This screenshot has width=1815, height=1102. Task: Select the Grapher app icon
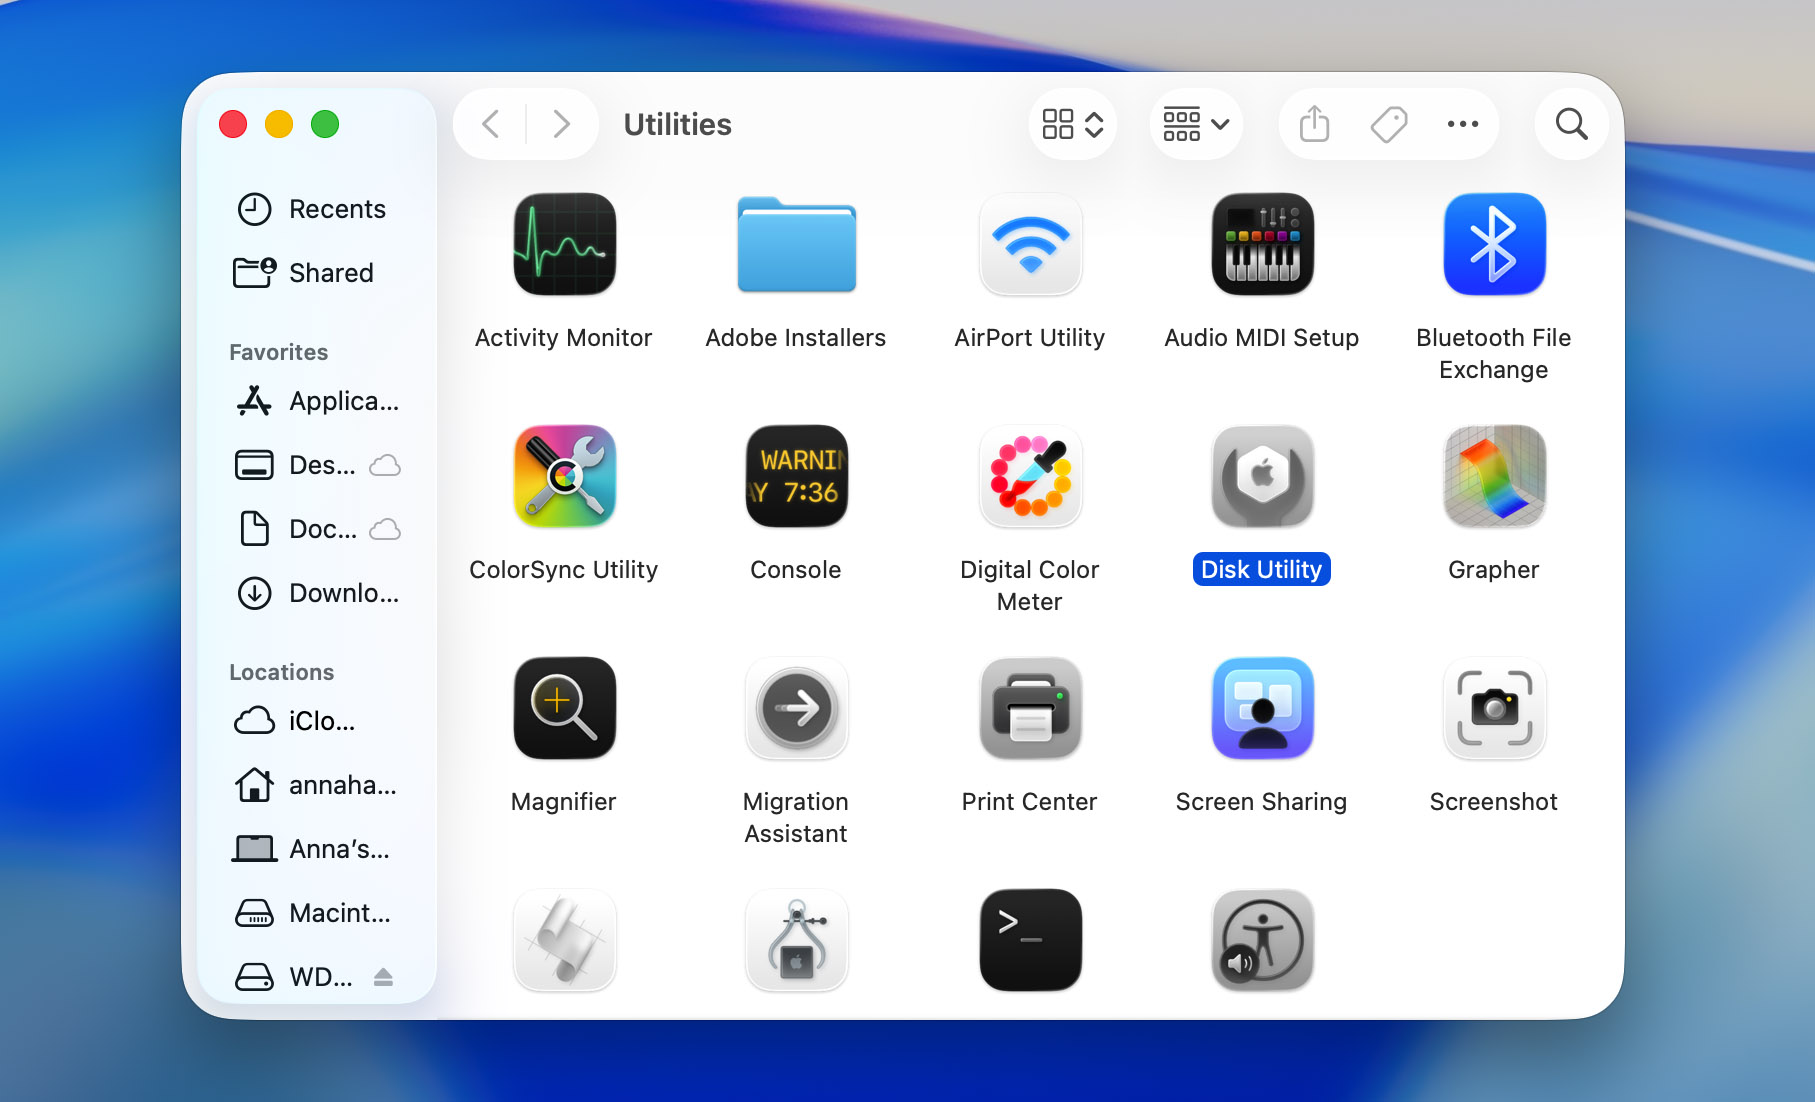(x=1494, y=476)
